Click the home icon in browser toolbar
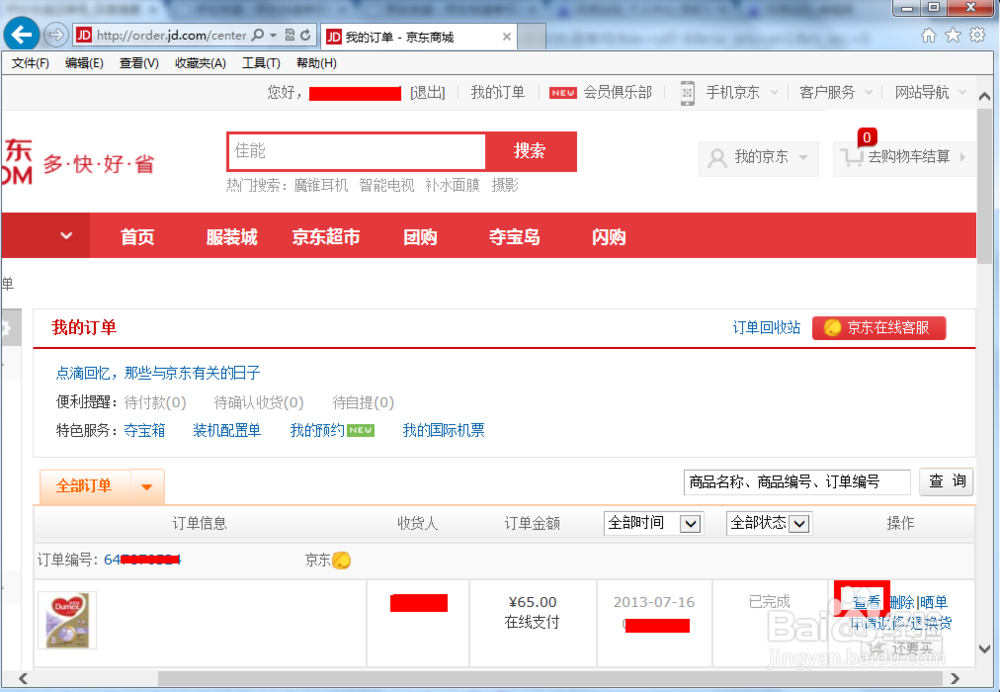The height and width of the screenshot is (692, 1000). 930,34
